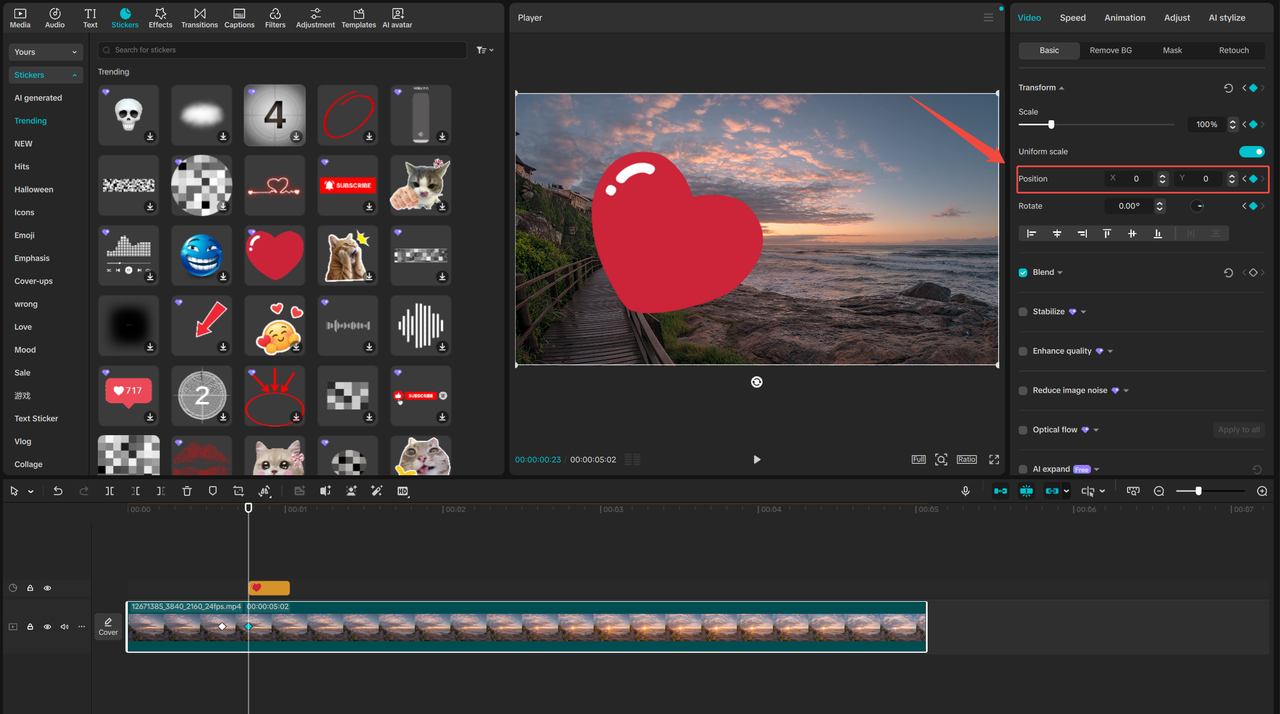Click the Delete icon in the timeline toolbar
Viewport: 1280px width, 714px height.
click(x=187, y=491)
